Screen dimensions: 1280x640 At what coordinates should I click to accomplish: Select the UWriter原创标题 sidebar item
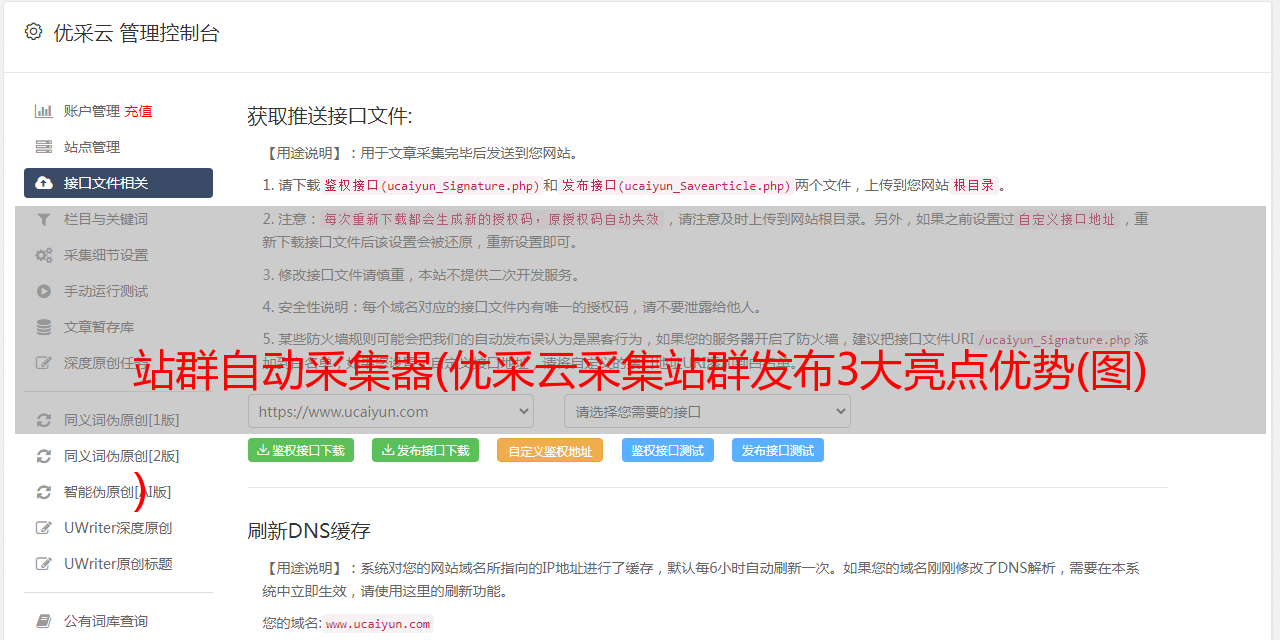(x=118, y=564)
